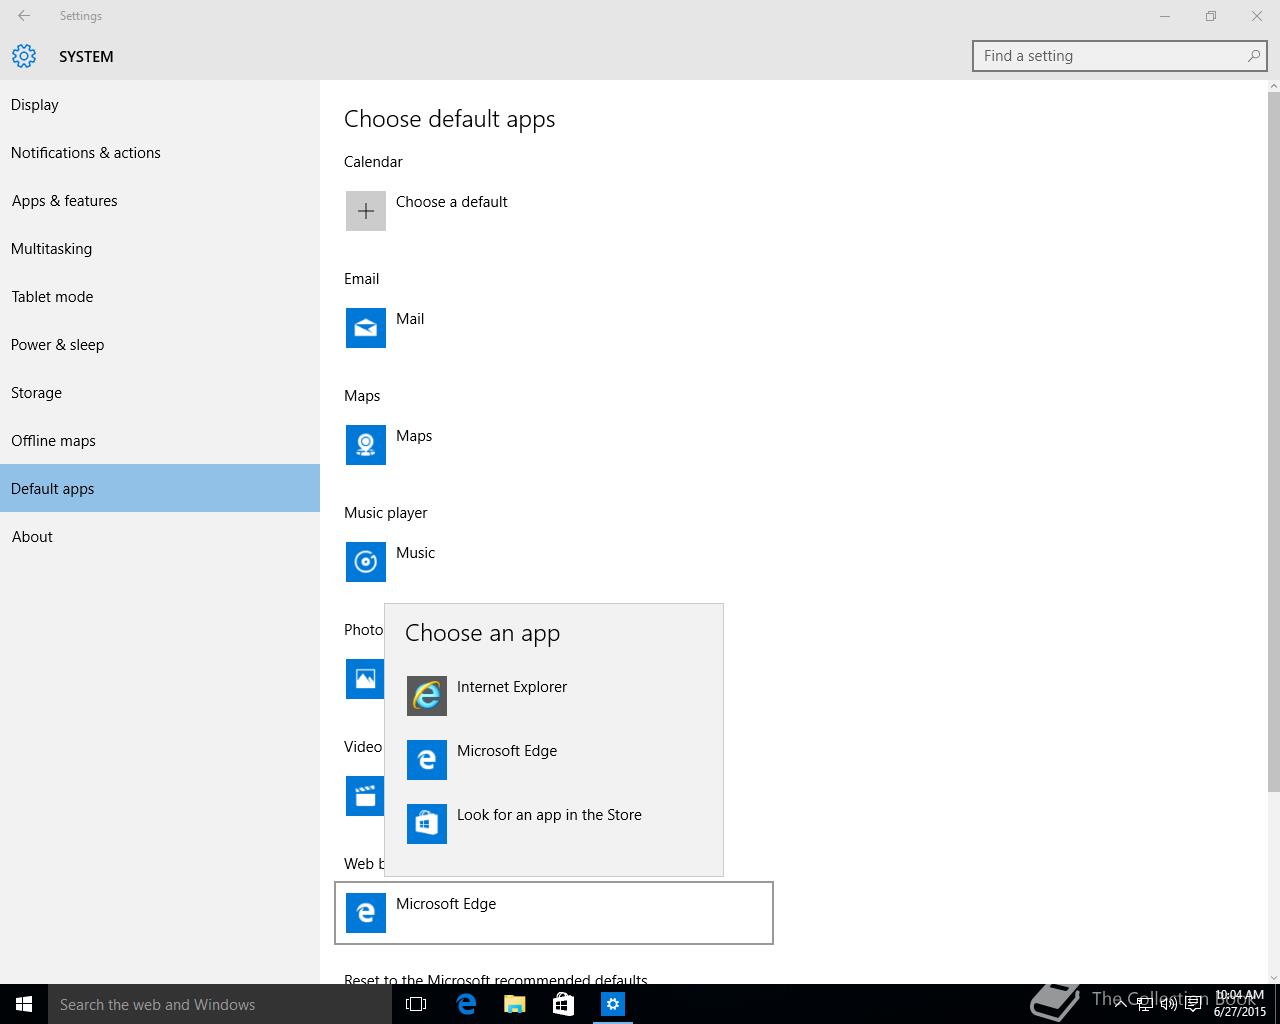Click the Choose an app popup title
The height and width of the screenshot is (1024, 1280).
[482, 633]
